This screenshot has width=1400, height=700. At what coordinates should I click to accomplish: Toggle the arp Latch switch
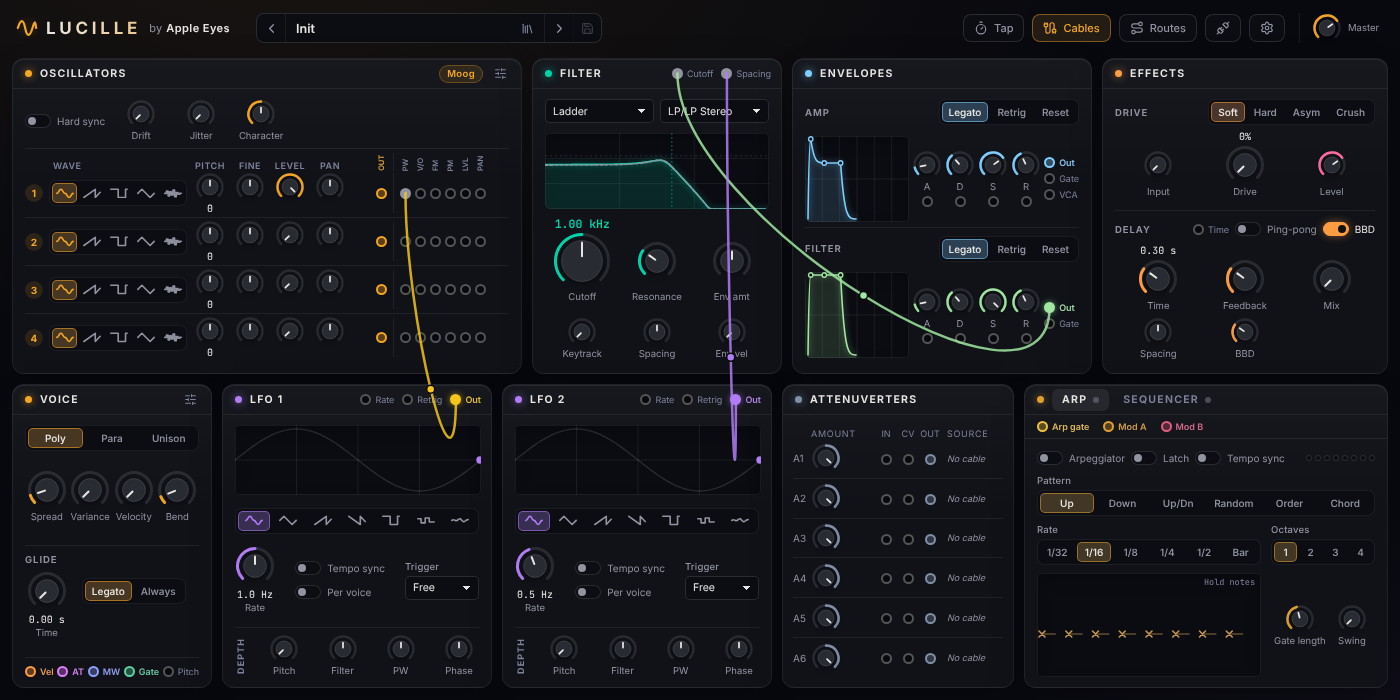click(x=1144, y=458)
